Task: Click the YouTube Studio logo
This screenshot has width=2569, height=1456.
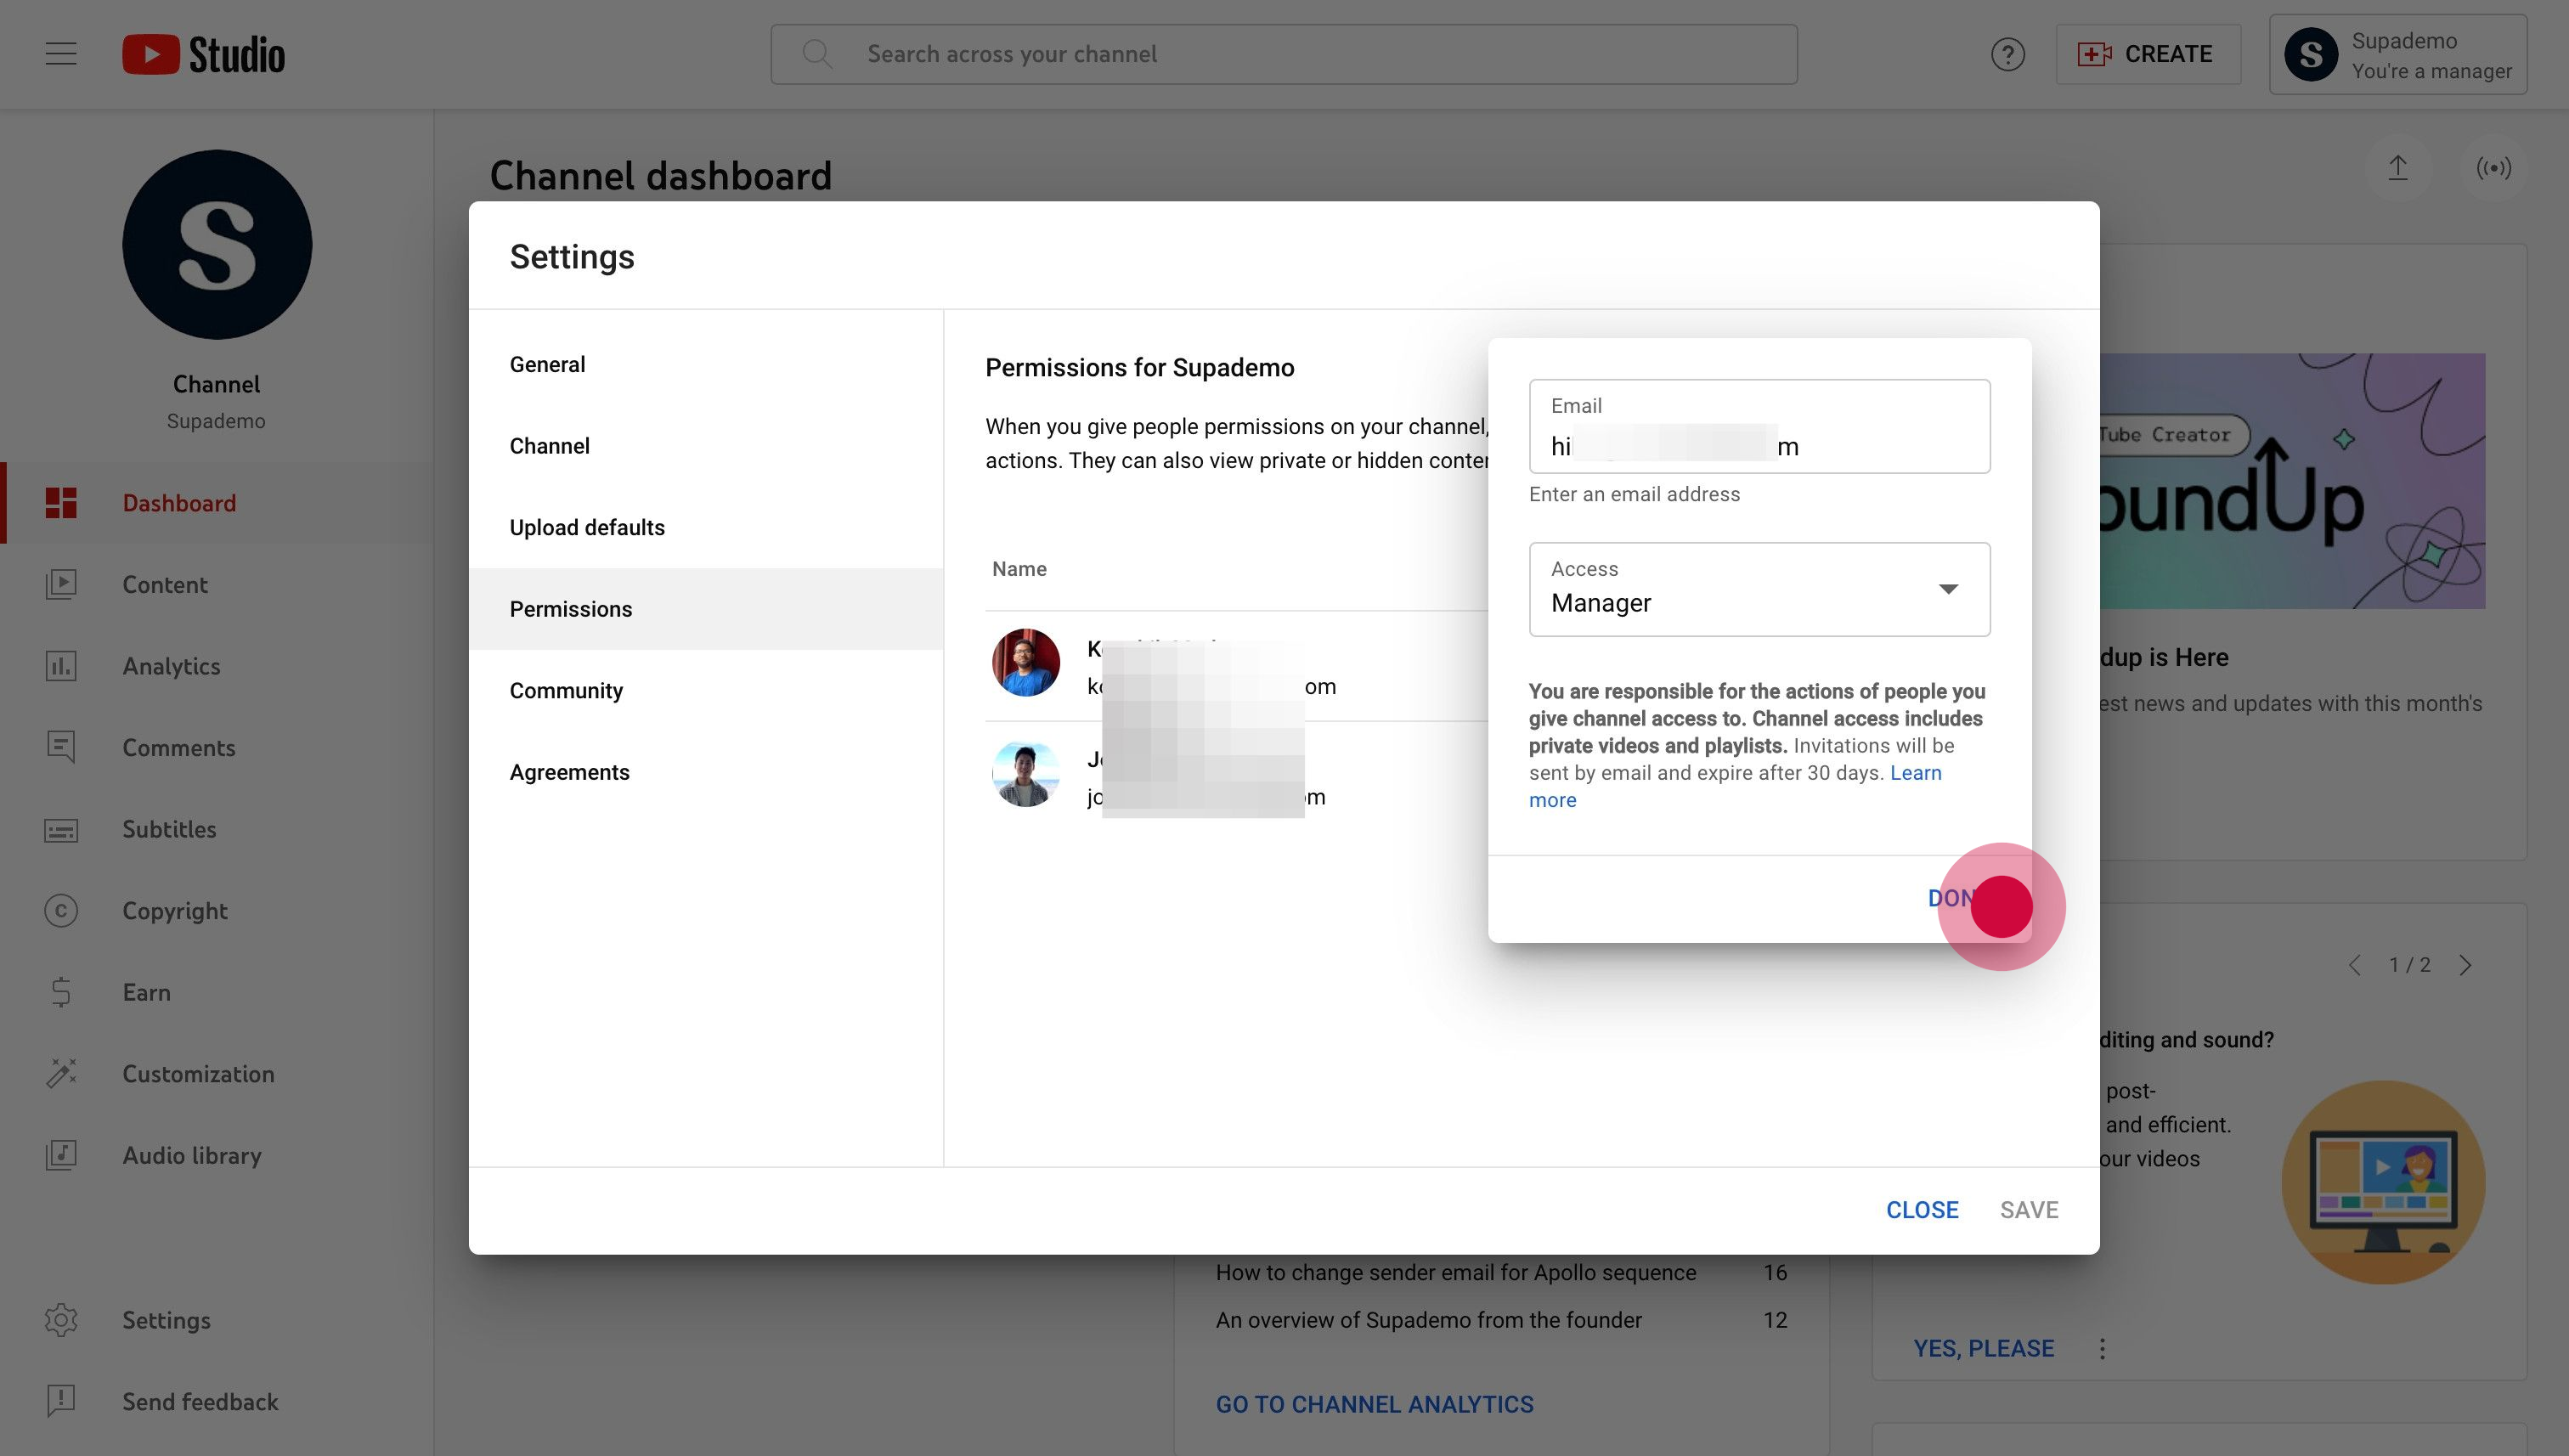Action: tap(204, 54)
